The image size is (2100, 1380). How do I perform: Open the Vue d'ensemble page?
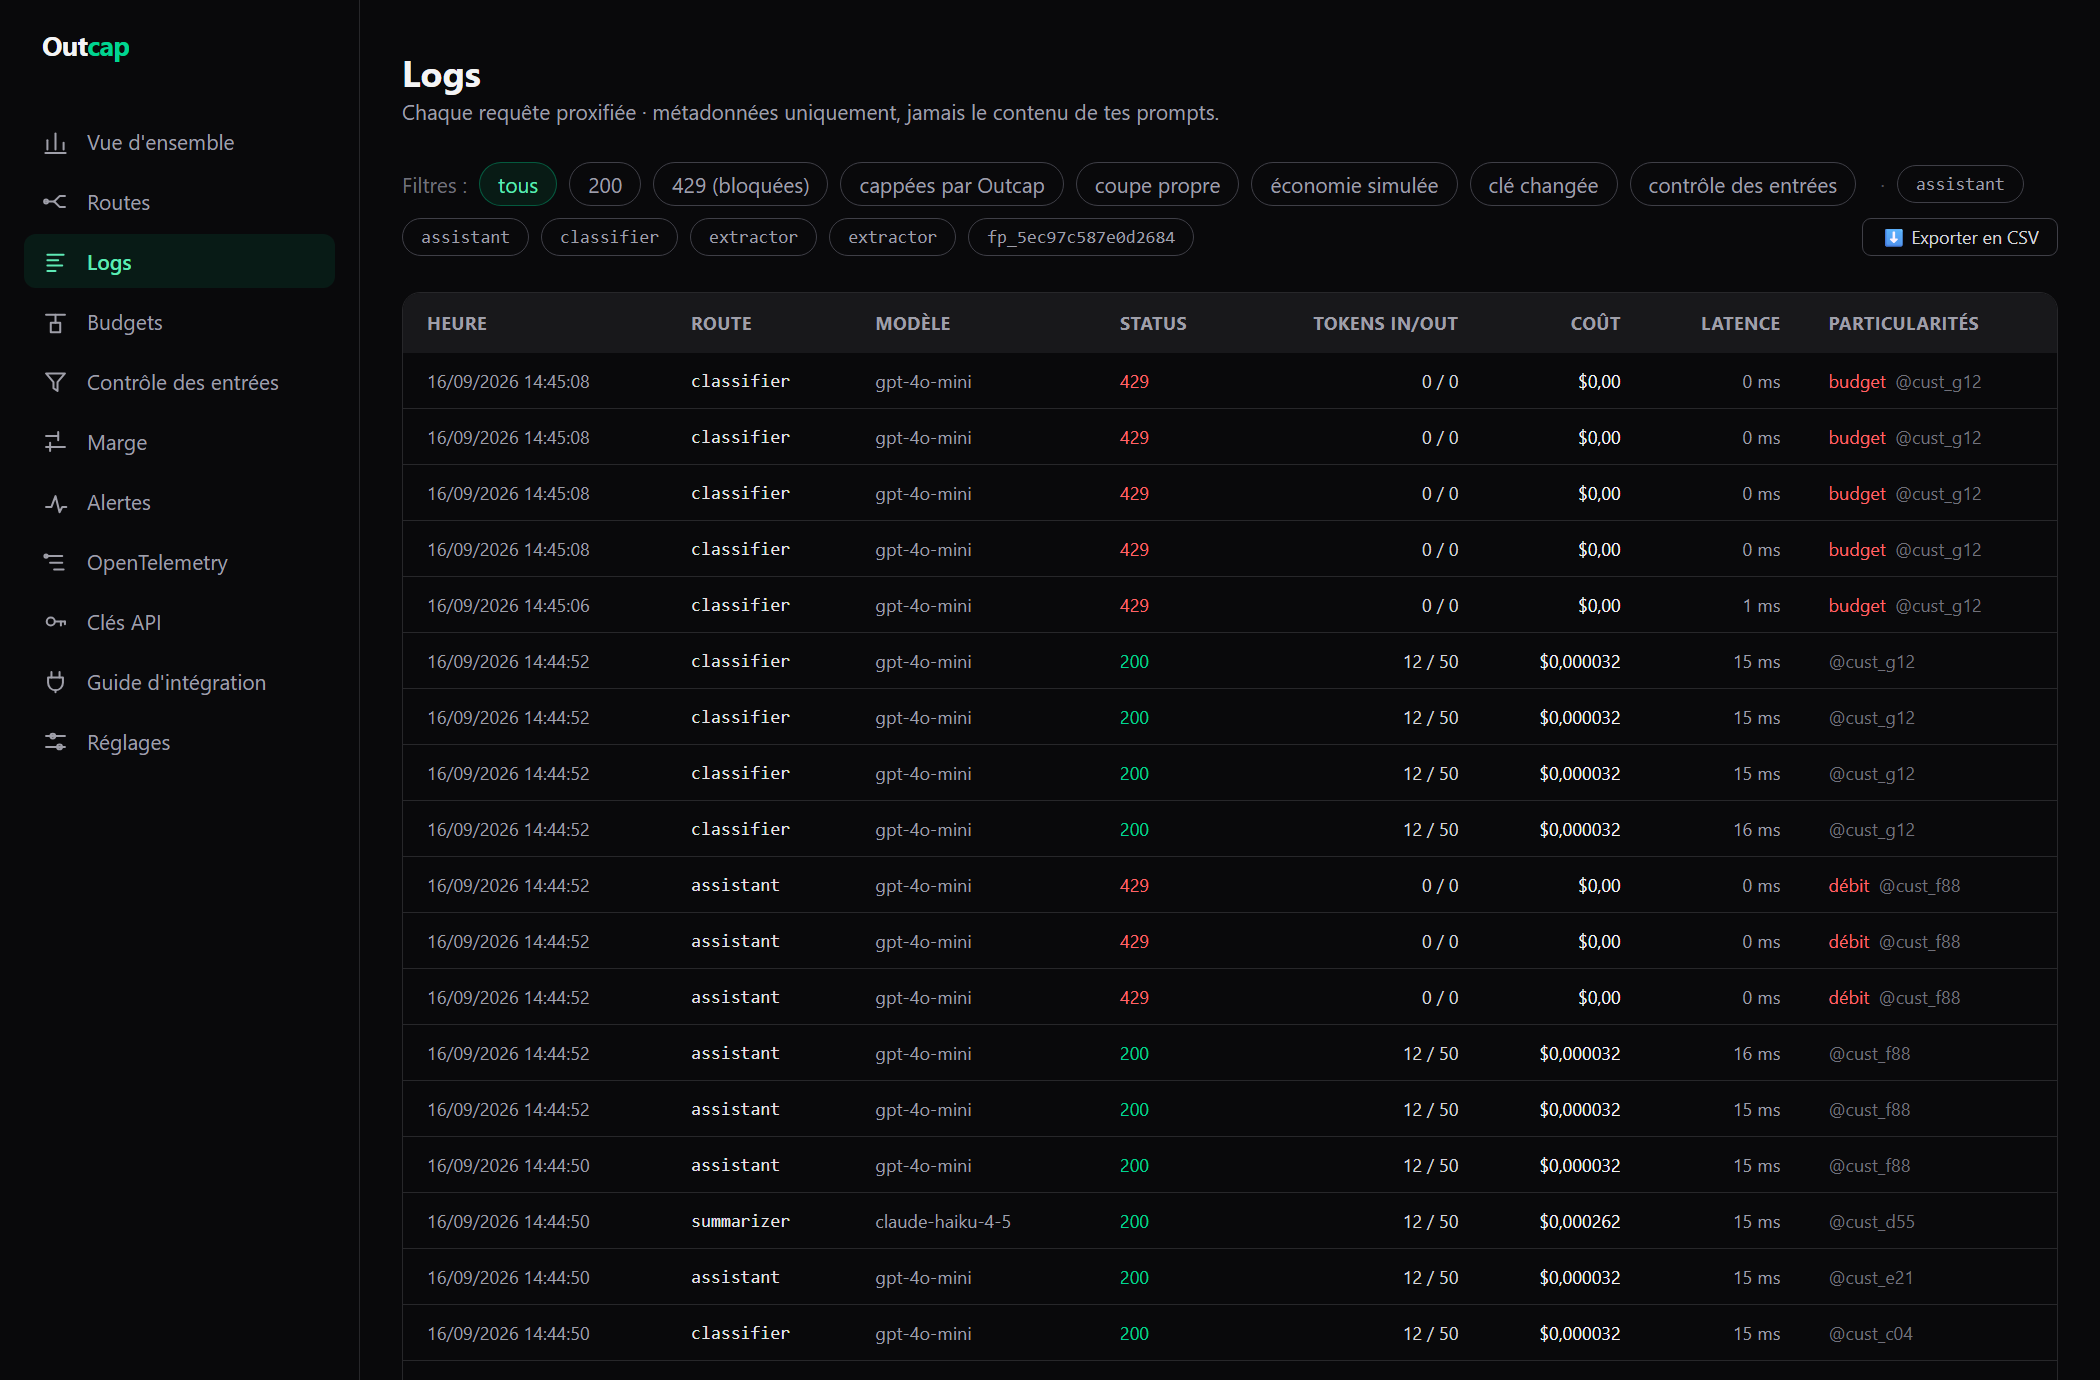179,143
